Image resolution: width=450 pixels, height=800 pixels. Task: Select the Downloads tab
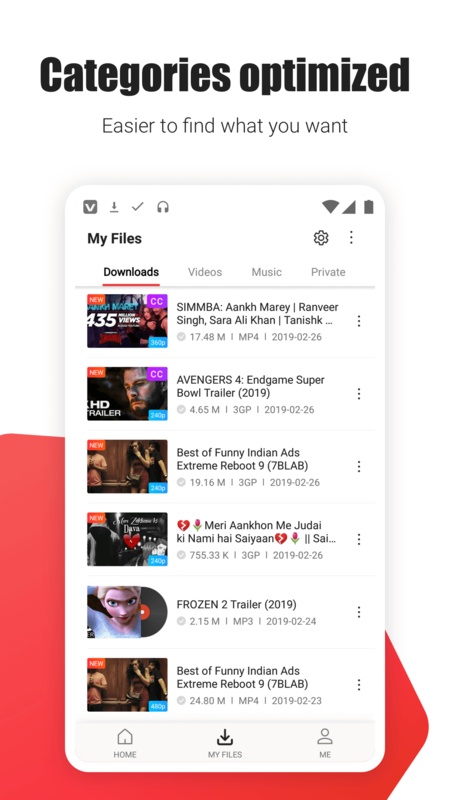click(131, 272)
